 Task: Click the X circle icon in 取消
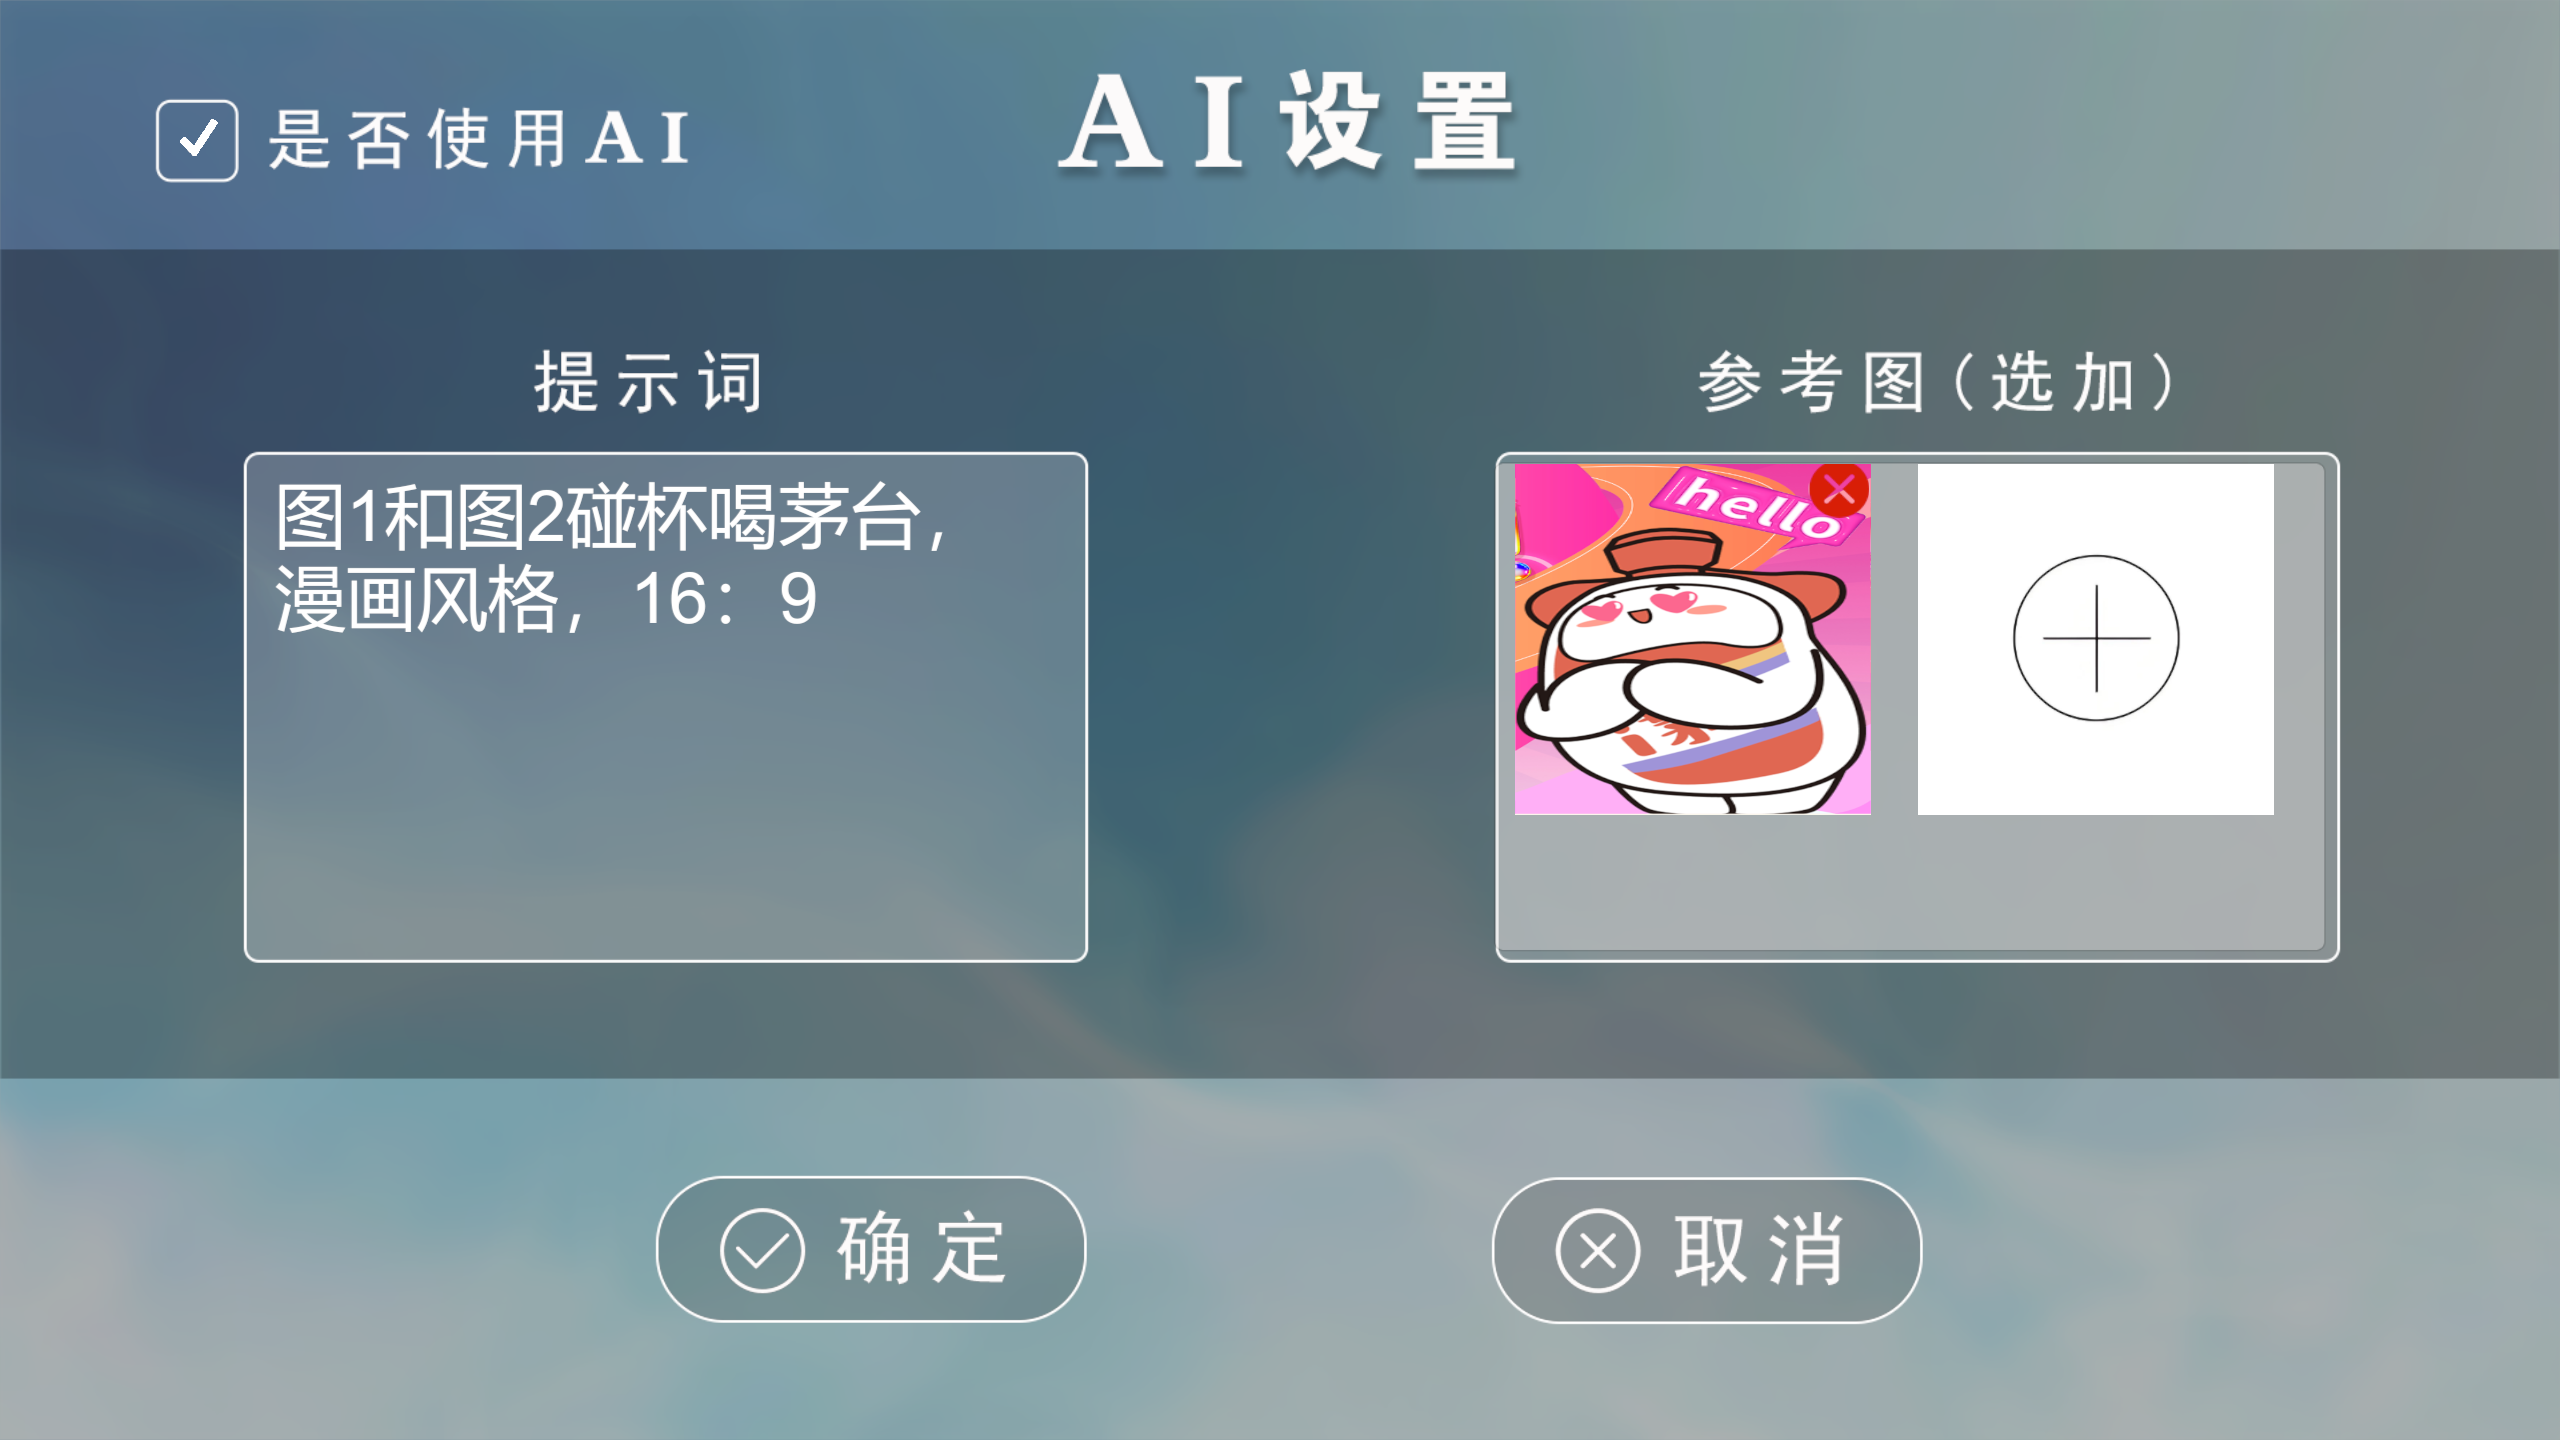(1597, 1251)
